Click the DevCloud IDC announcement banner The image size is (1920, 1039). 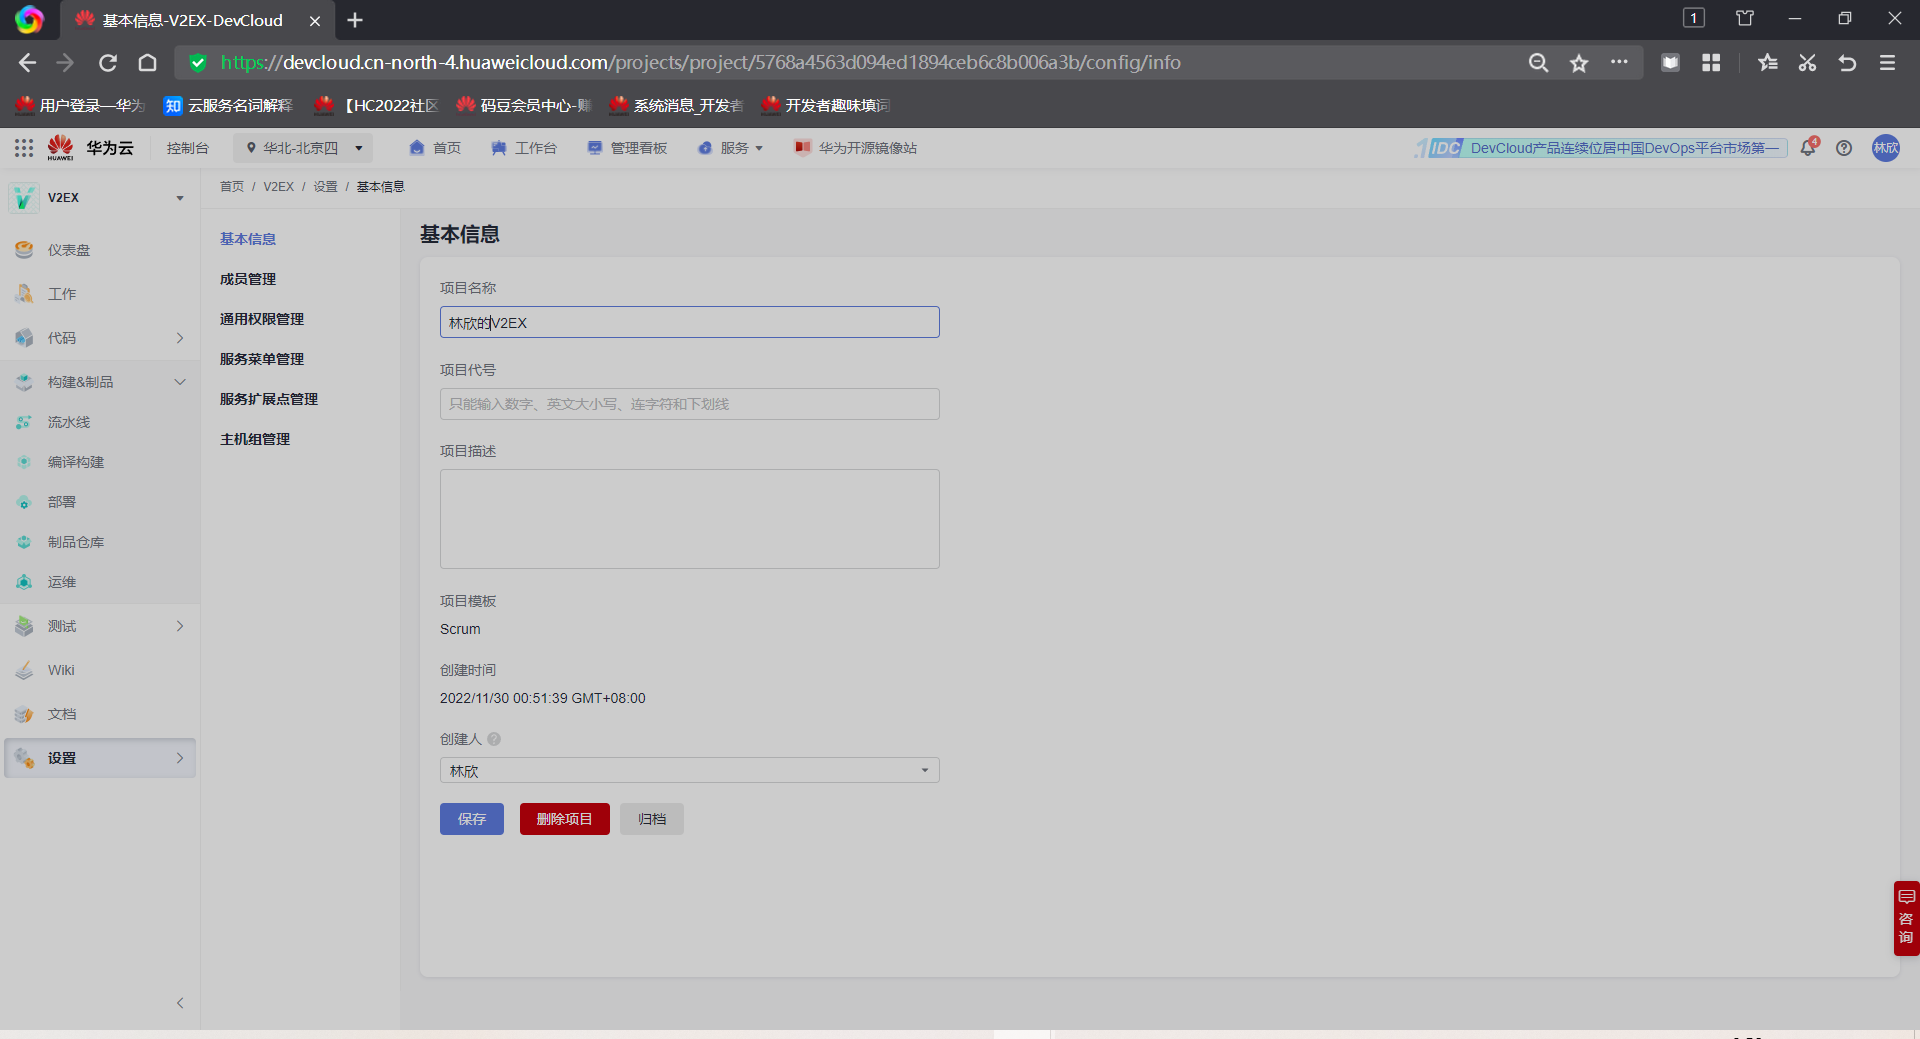(1600, 148)
